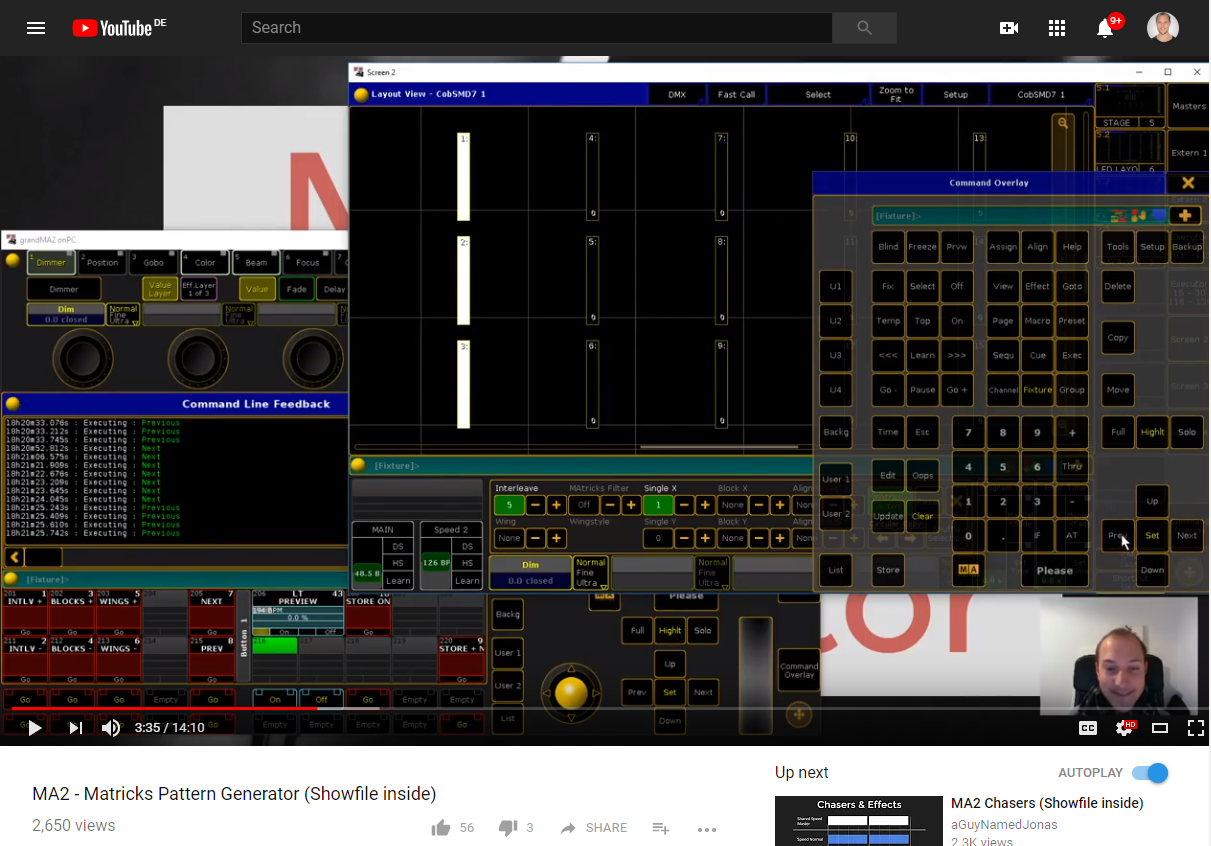Mute the video volume speaker

pos(111,728)
